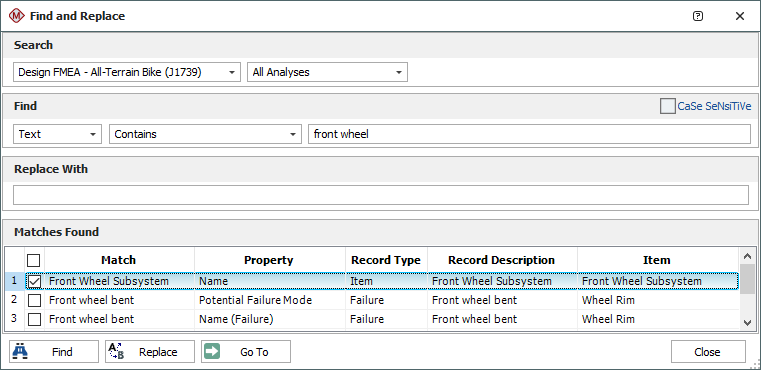
Task: Open the All Analyses dropdown
Action: click(x=328, y=72)
